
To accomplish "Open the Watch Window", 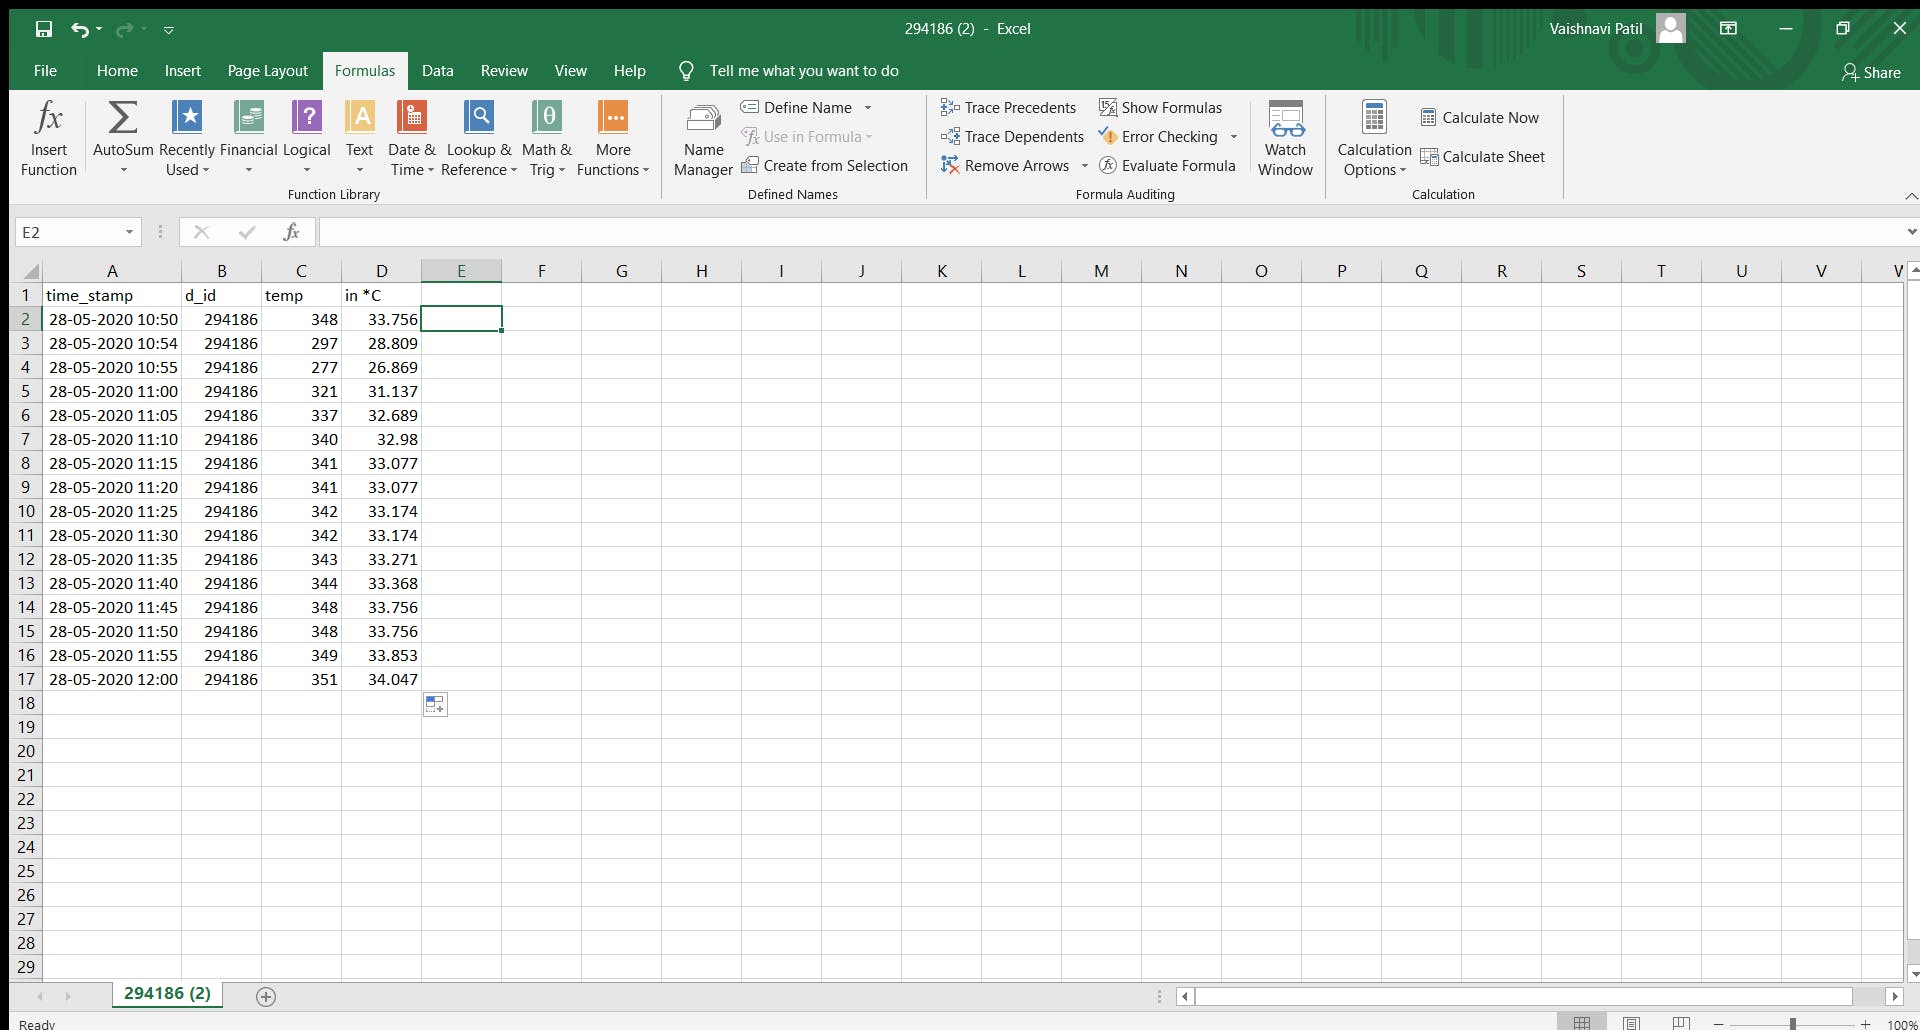I will 1285,138.
